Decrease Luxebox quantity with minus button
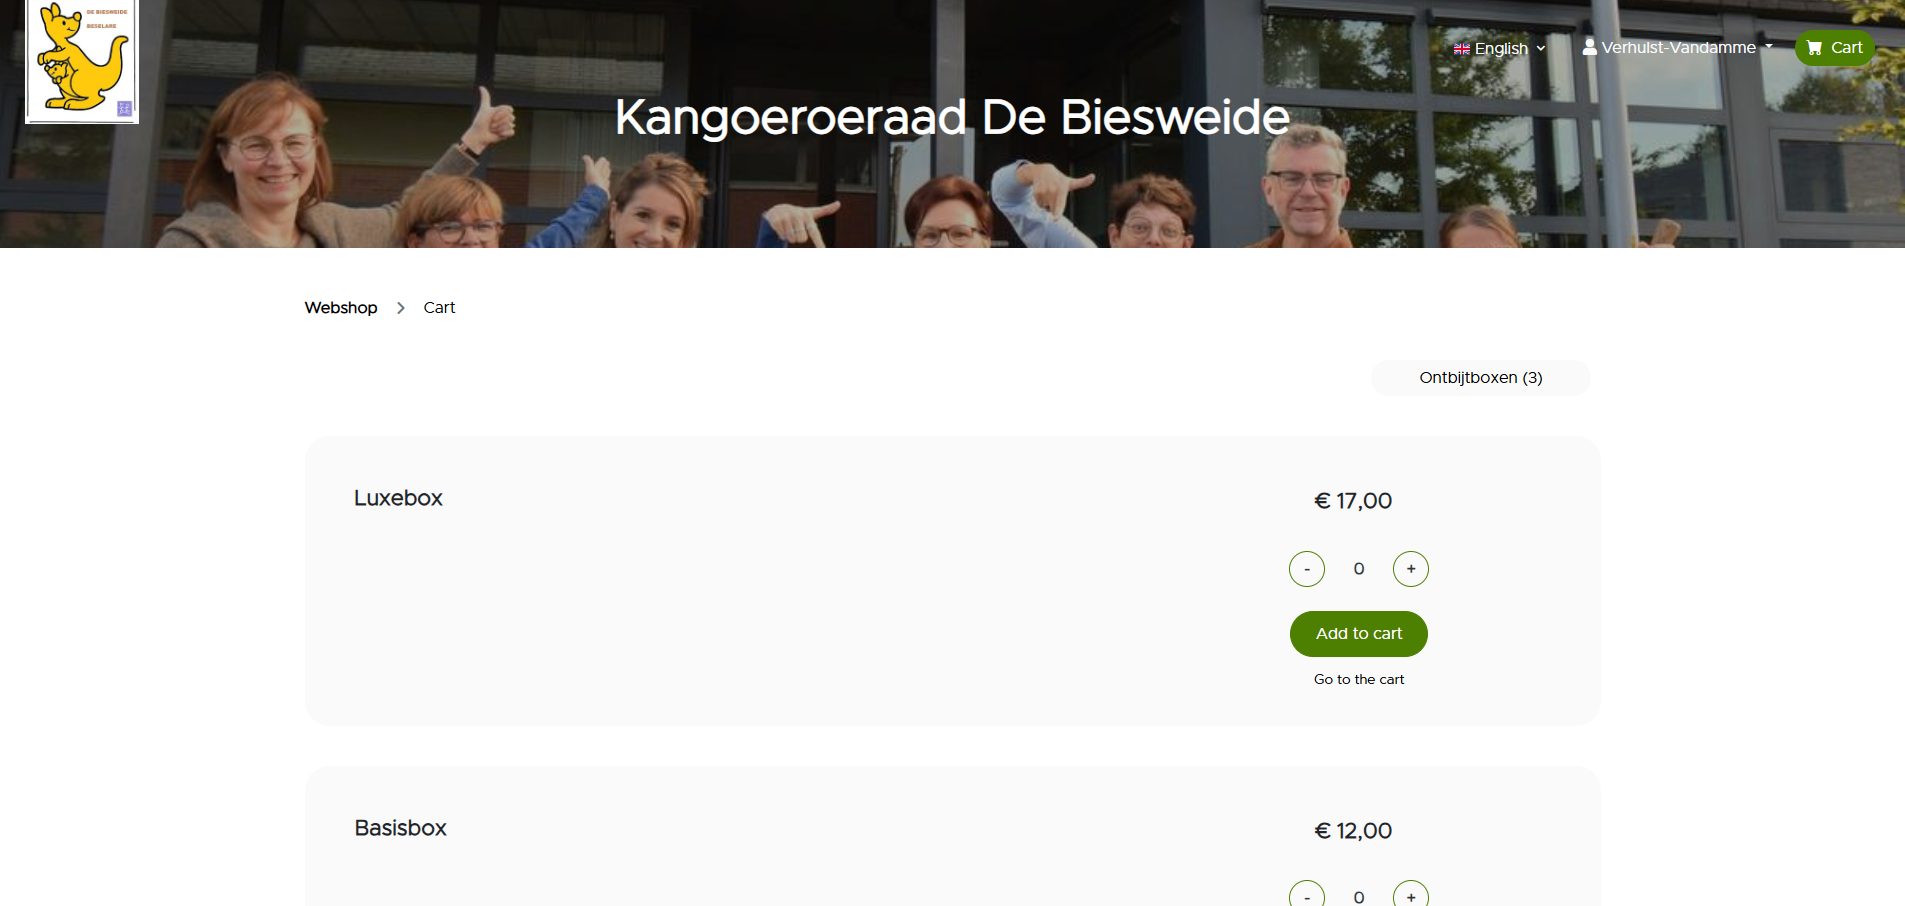 (x=1306, y=569)
